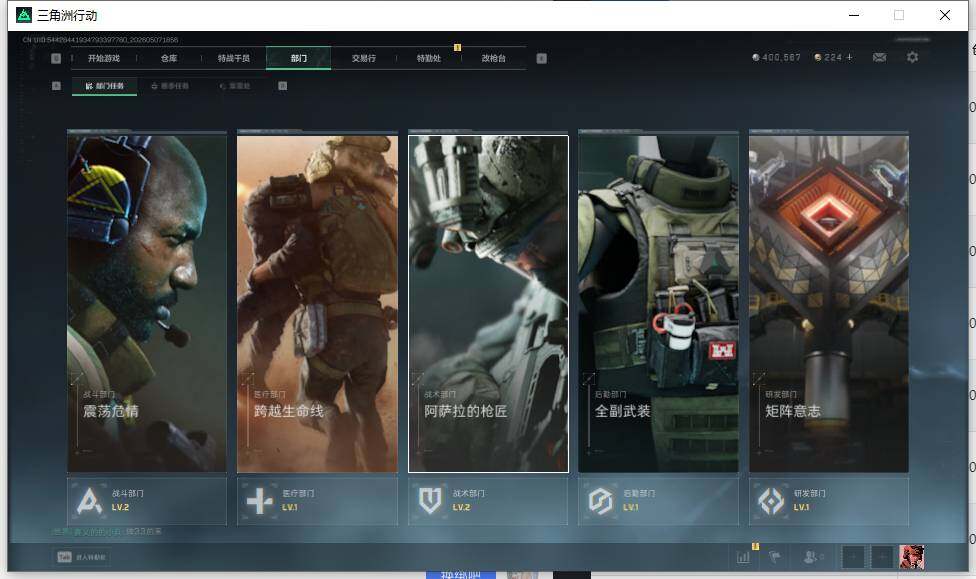Viewport: 976px width, 579px height.
Task: Click the 战斗部门 LV.2 panel
Action: [x=147, y=501]
